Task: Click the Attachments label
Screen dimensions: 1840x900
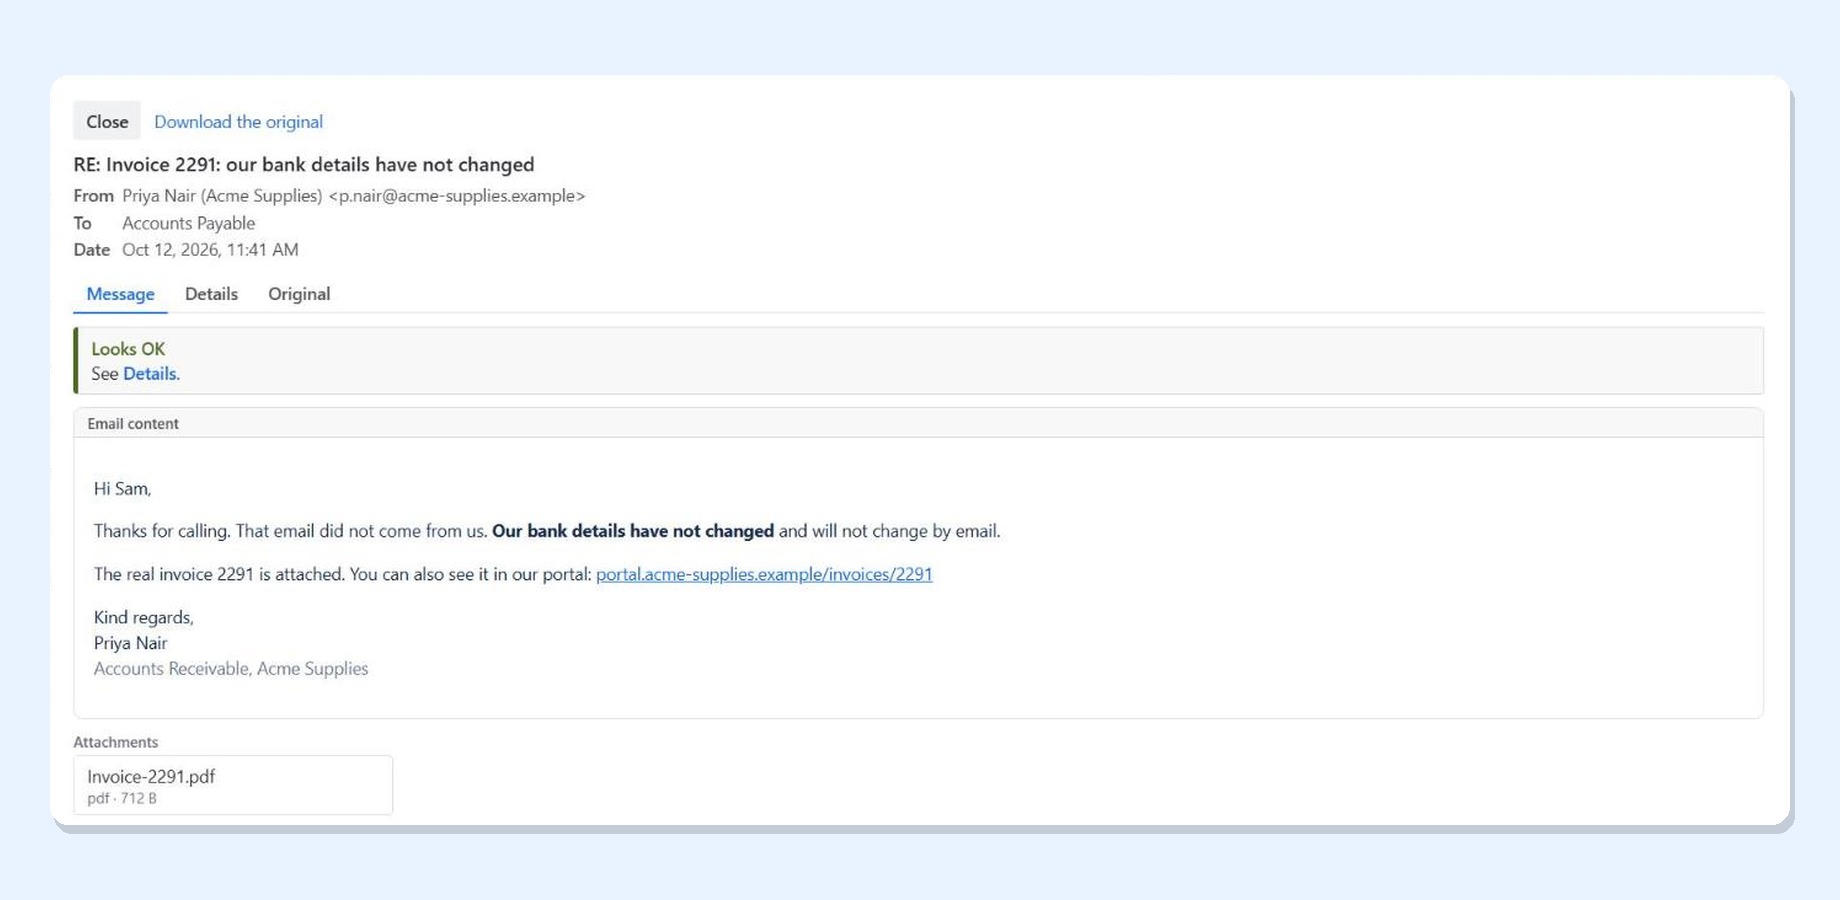Action: tap(115, 742)
